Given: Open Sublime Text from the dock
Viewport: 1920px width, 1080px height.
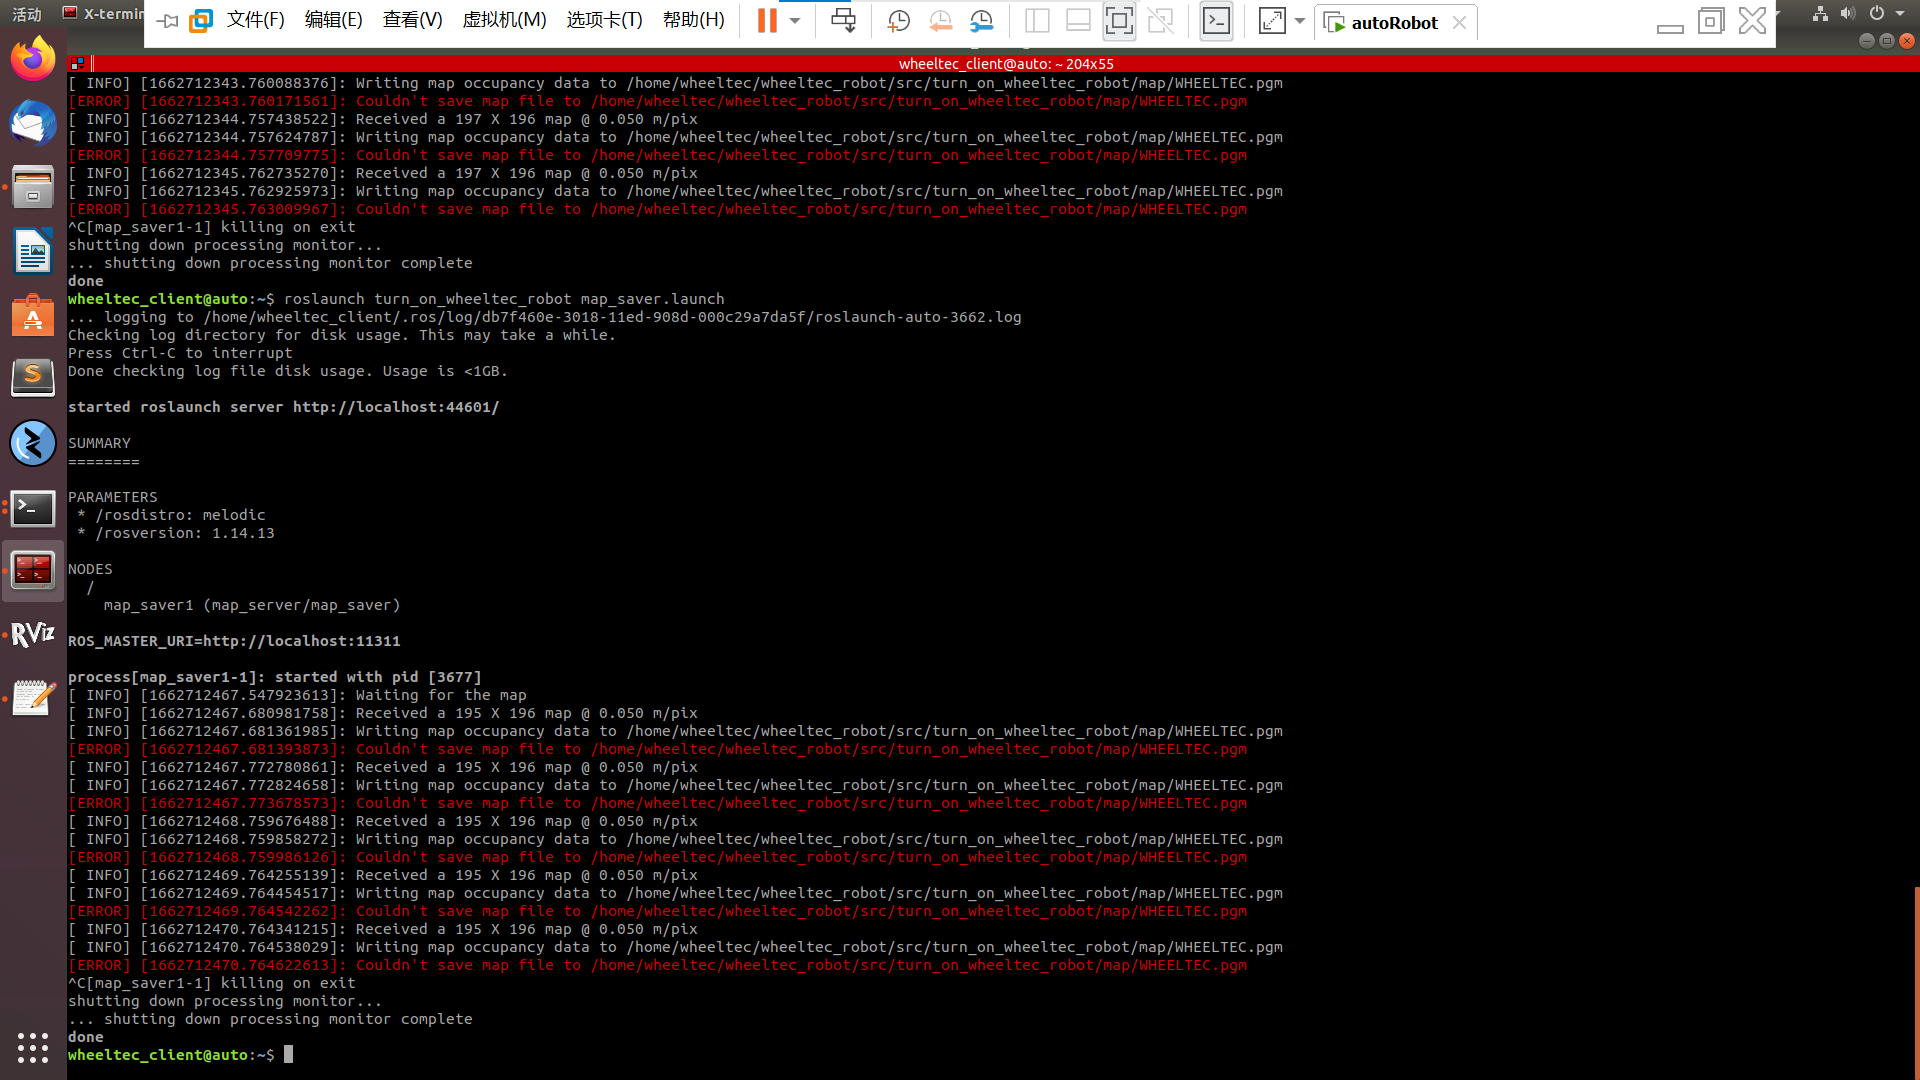Looking at the screenshot, I should tap(33, 379).
